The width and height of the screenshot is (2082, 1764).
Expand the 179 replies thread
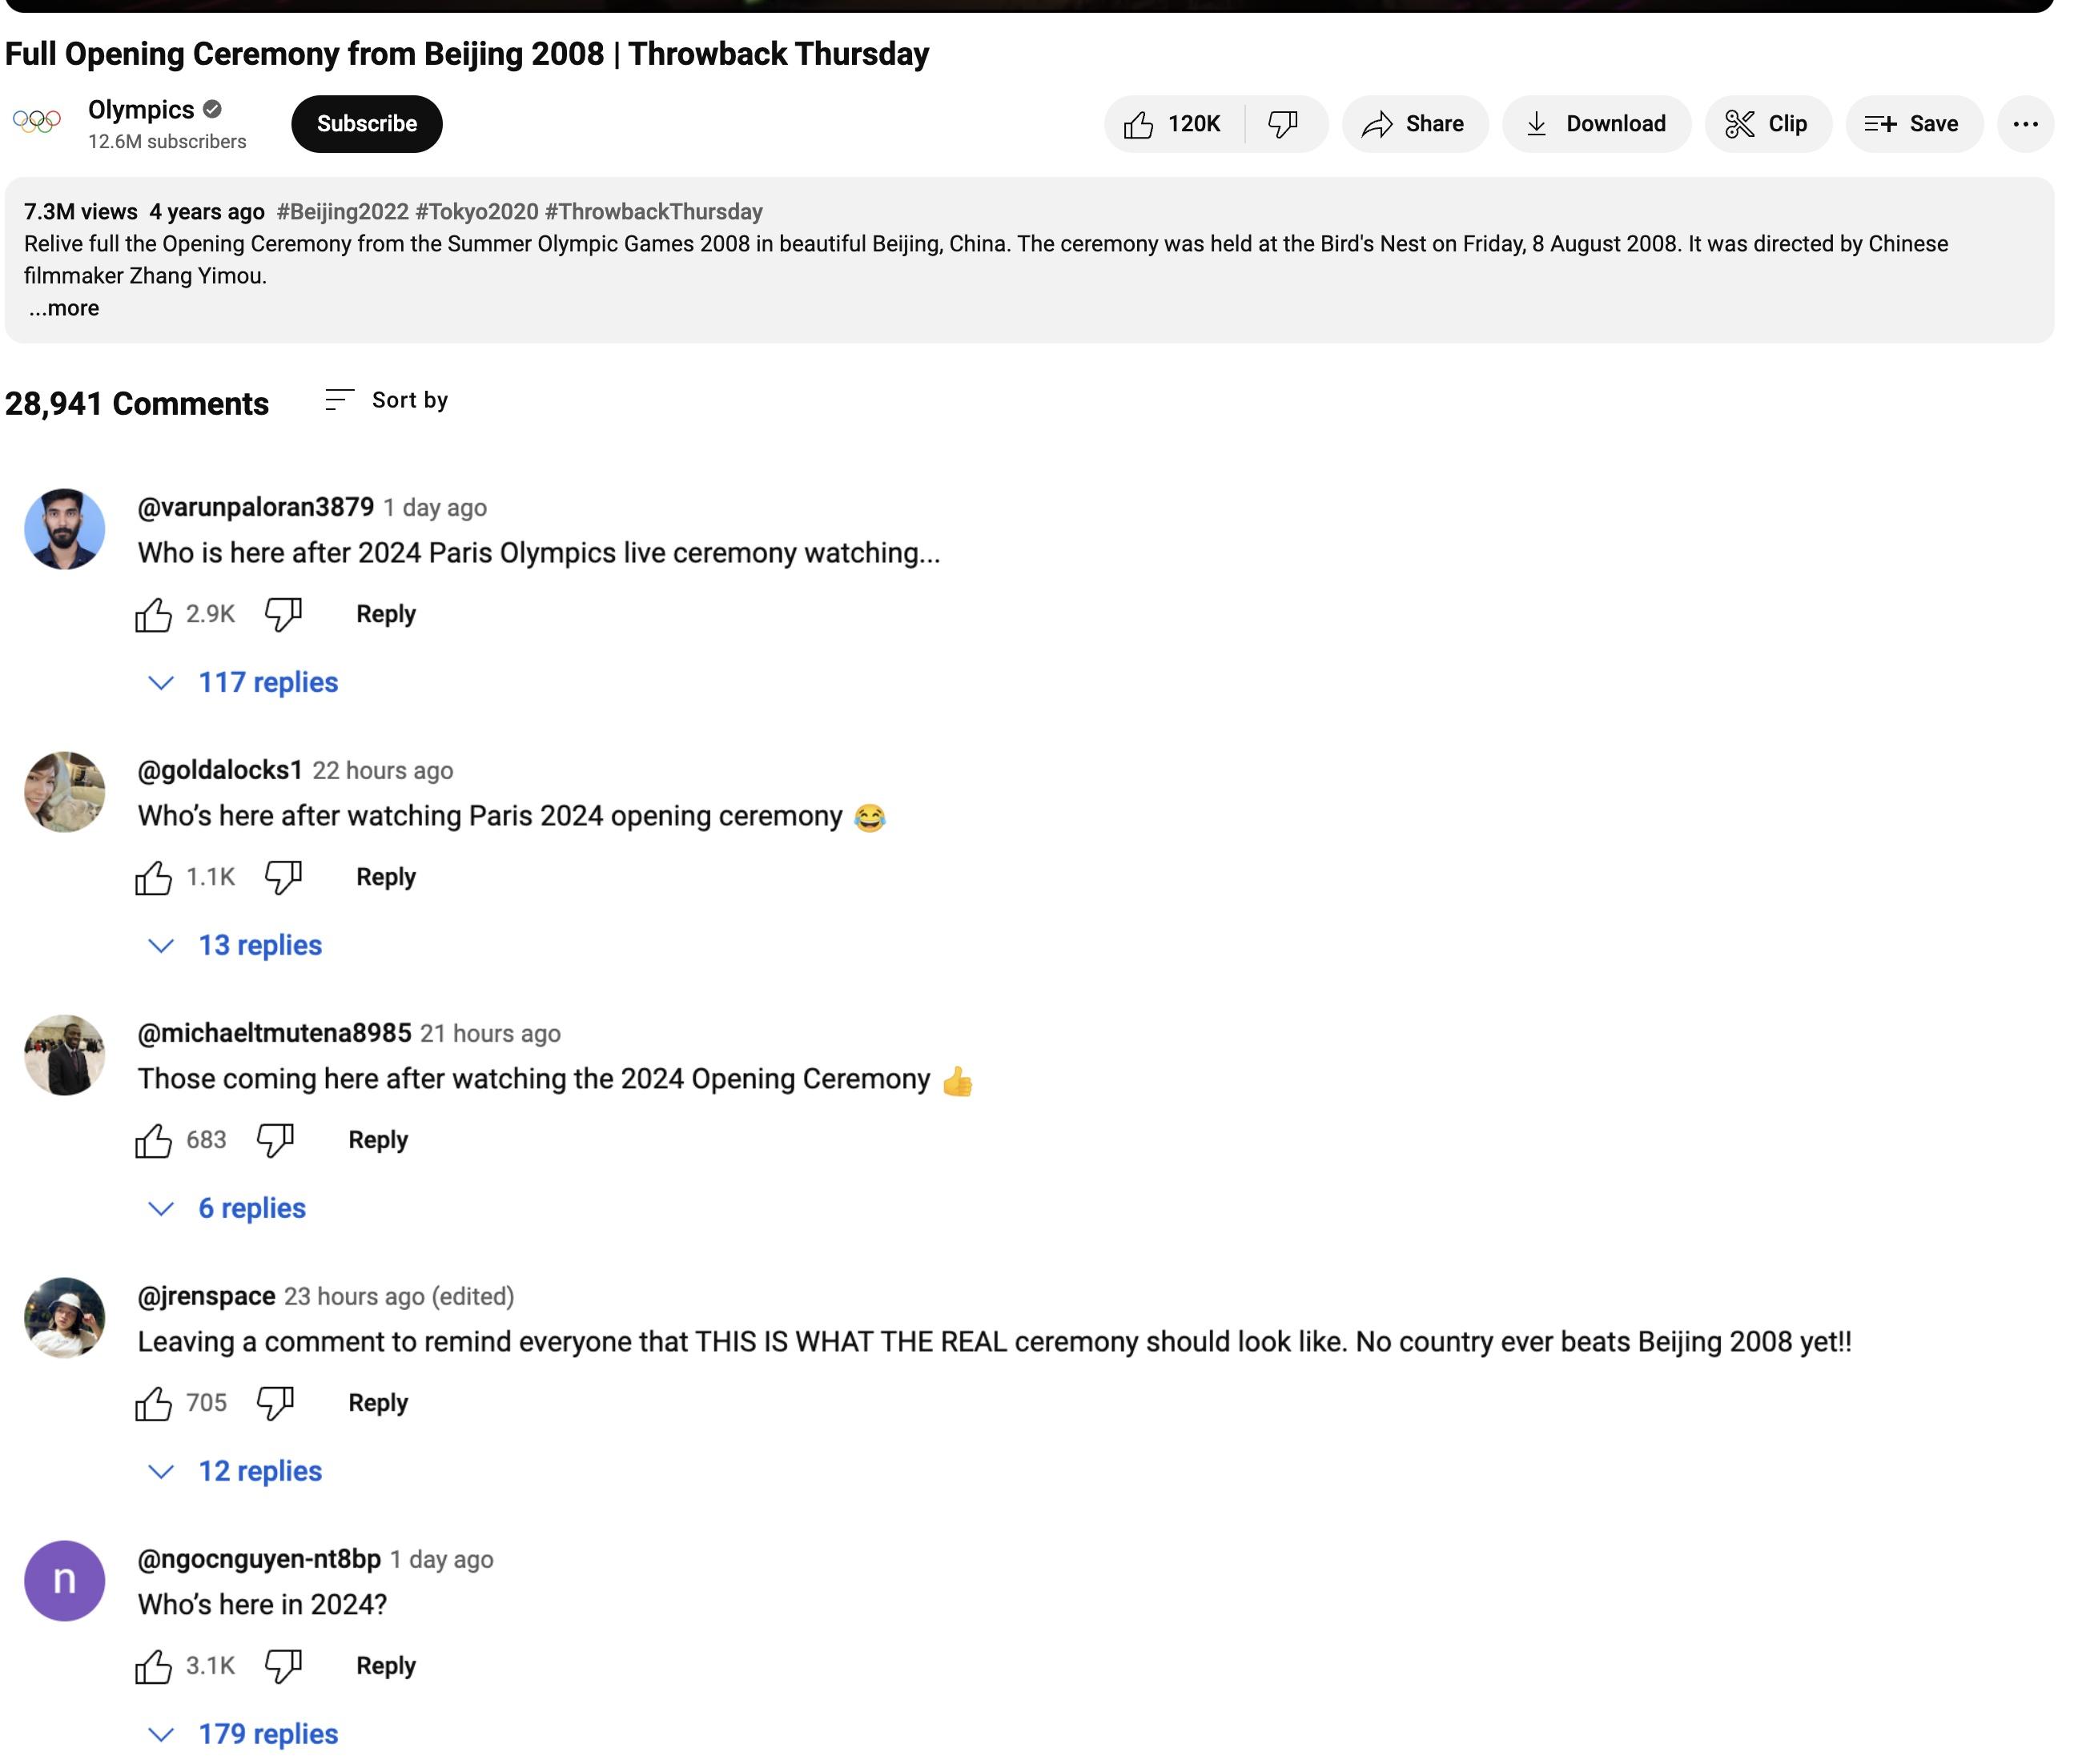tap(243, 1734)
